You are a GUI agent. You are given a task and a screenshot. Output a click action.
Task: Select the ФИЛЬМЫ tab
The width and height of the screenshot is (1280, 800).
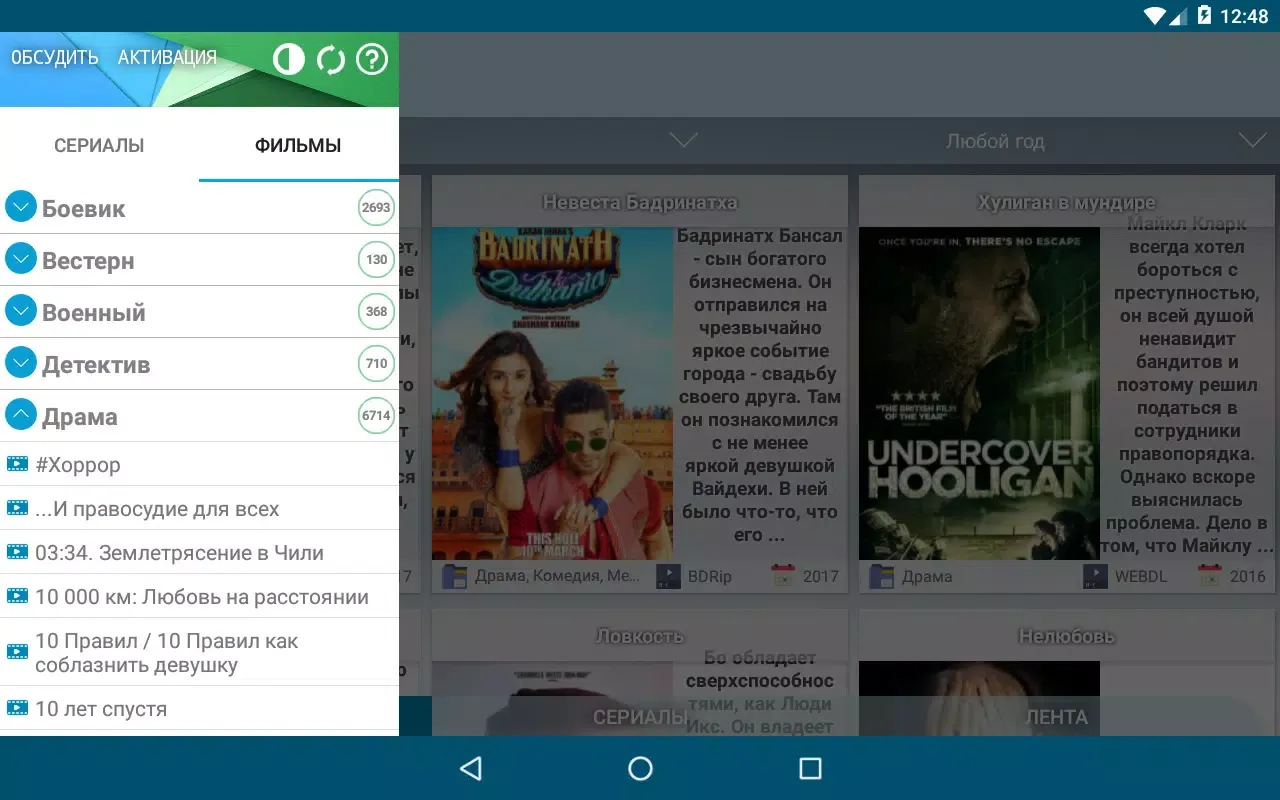coord(298,146)
